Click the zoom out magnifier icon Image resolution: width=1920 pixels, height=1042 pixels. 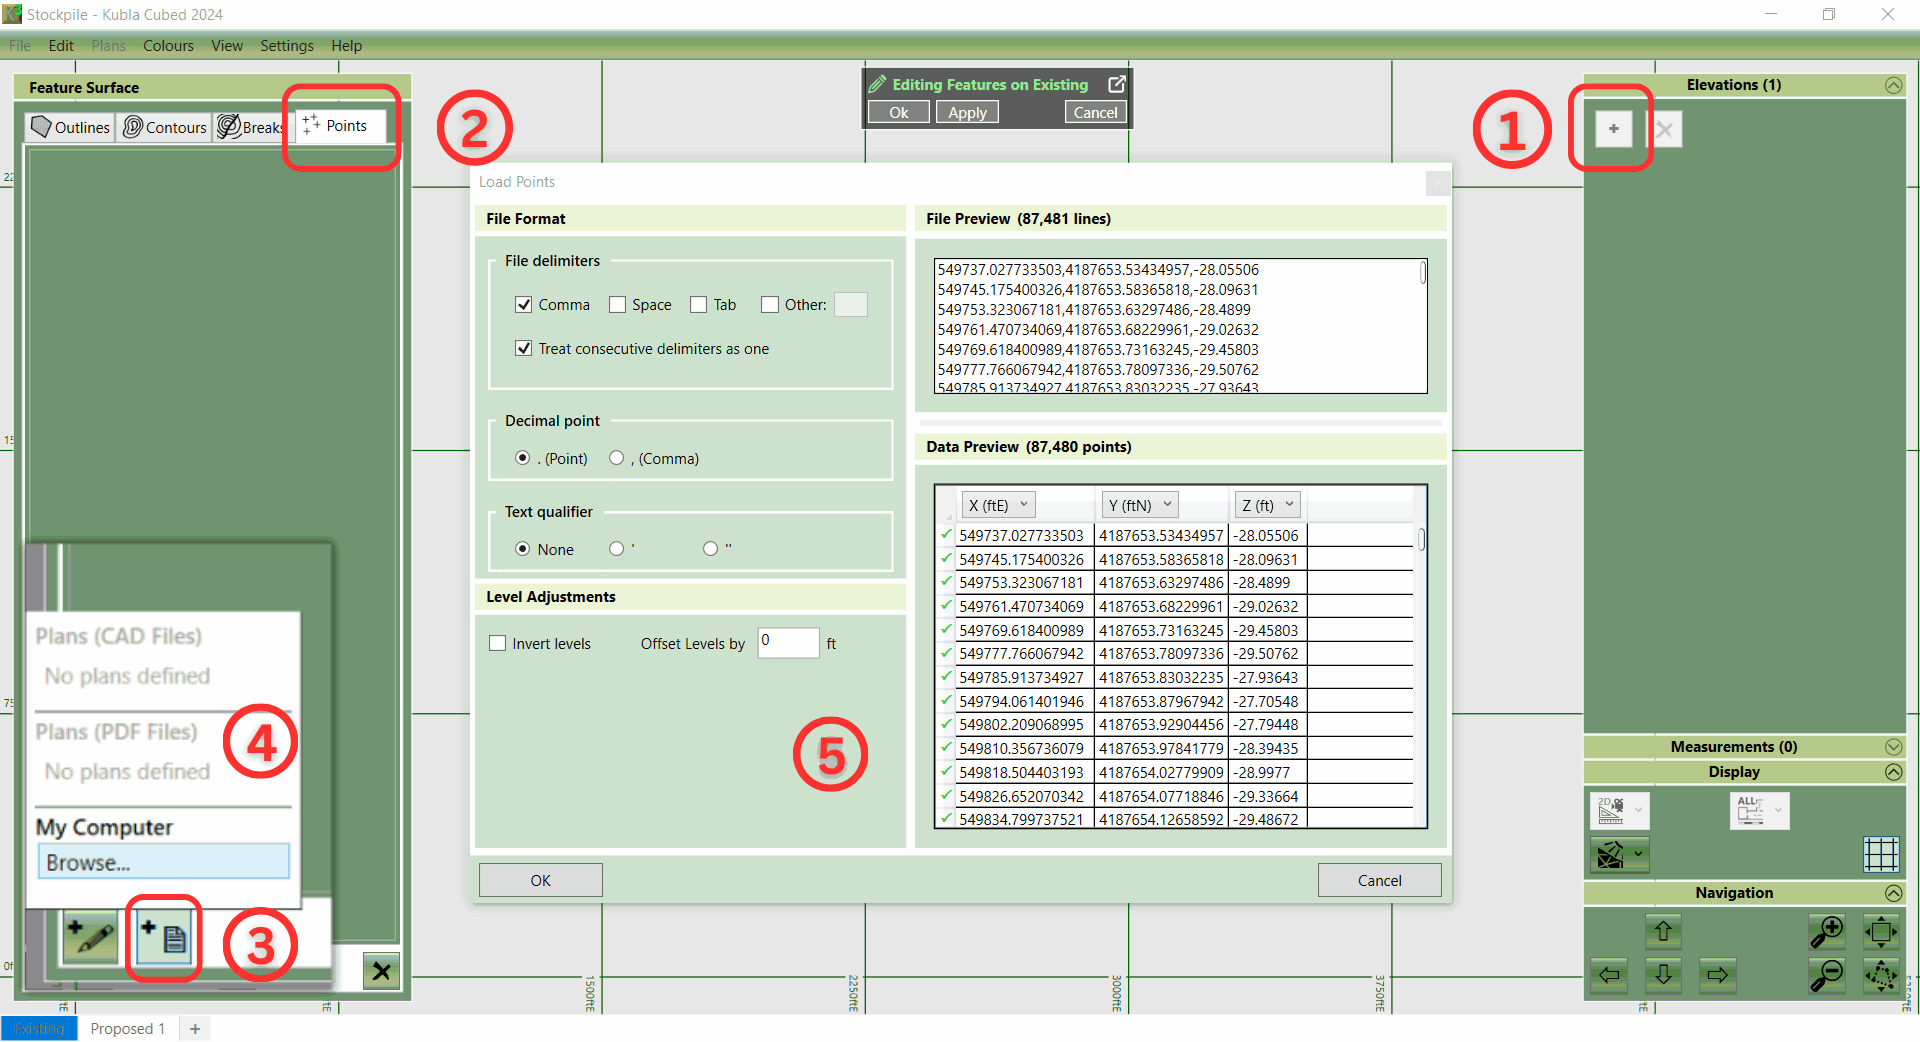[x=1826, y=974]
